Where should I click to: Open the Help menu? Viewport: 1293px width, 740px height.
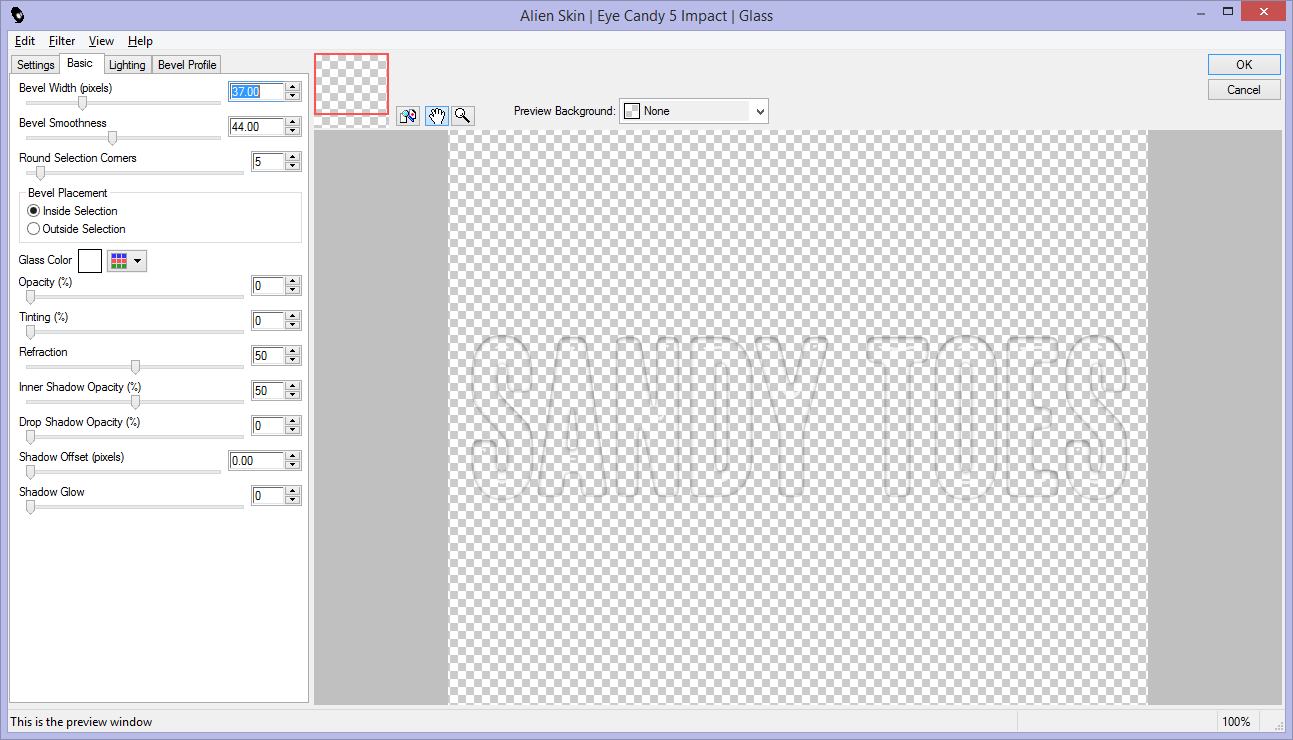click(x=140, y=41)
